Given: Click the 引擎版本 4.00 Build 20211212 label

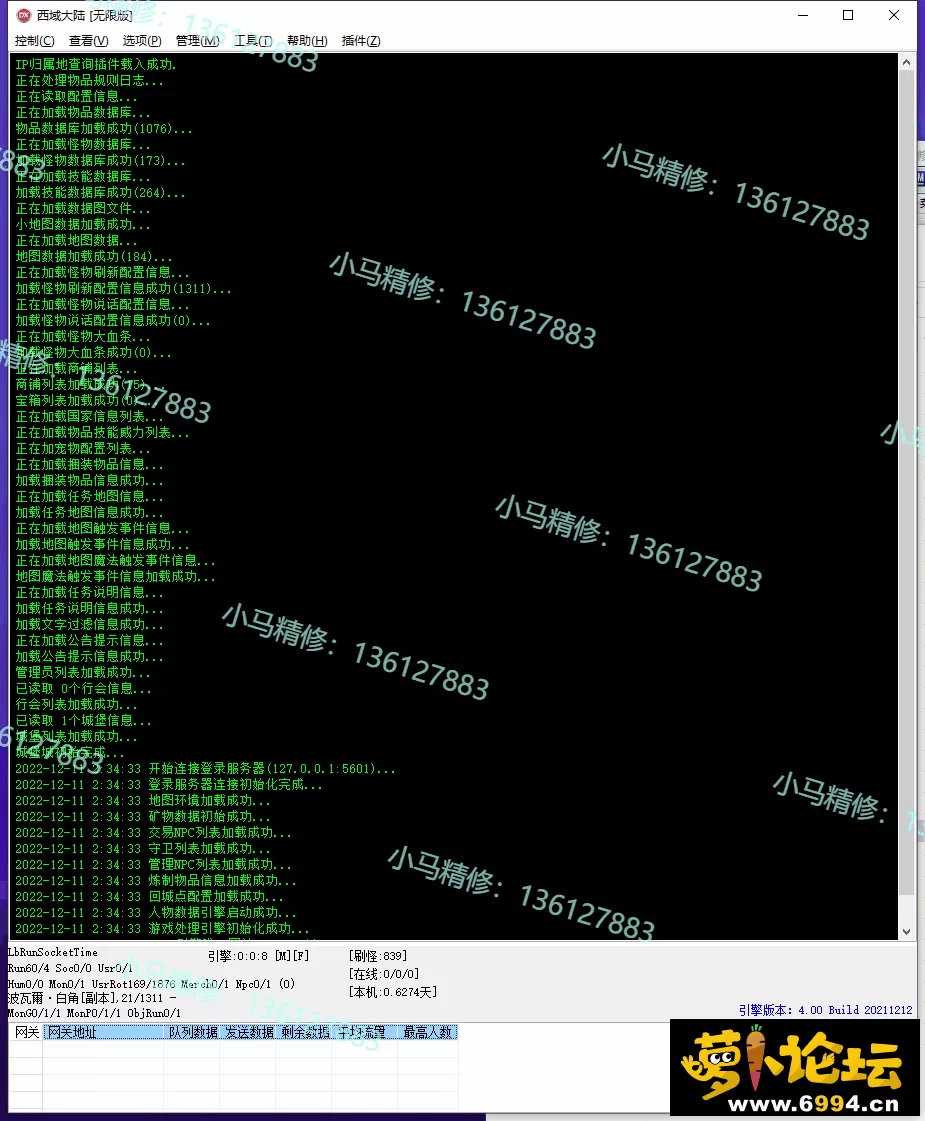Looking at the screenshot, I should point(826,1009).
